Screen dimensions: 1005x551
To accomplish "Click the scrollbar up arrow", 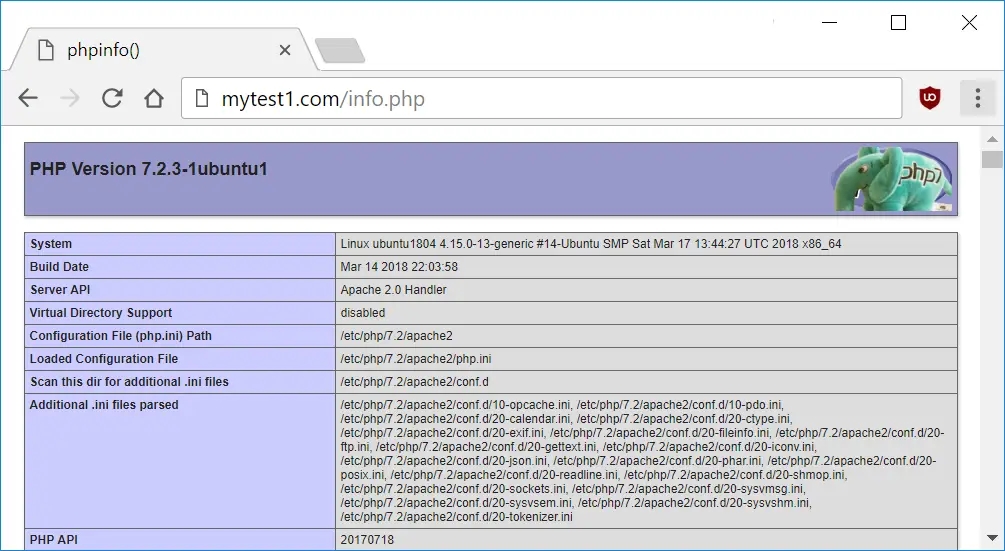I will pyautogui.click(x=992, y=139).
